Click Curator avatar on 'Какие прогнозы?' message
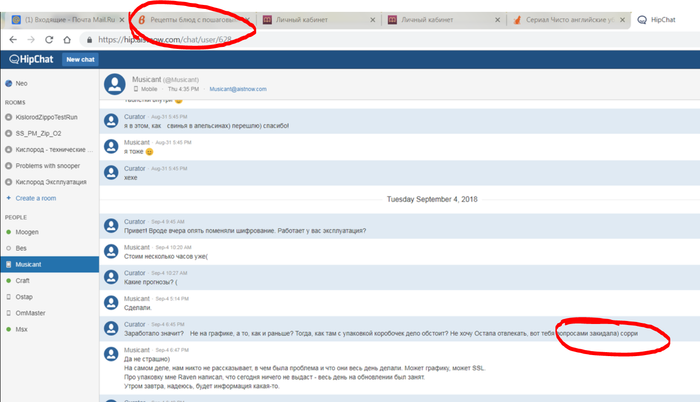The image size is (700, 402). [111, 277]
